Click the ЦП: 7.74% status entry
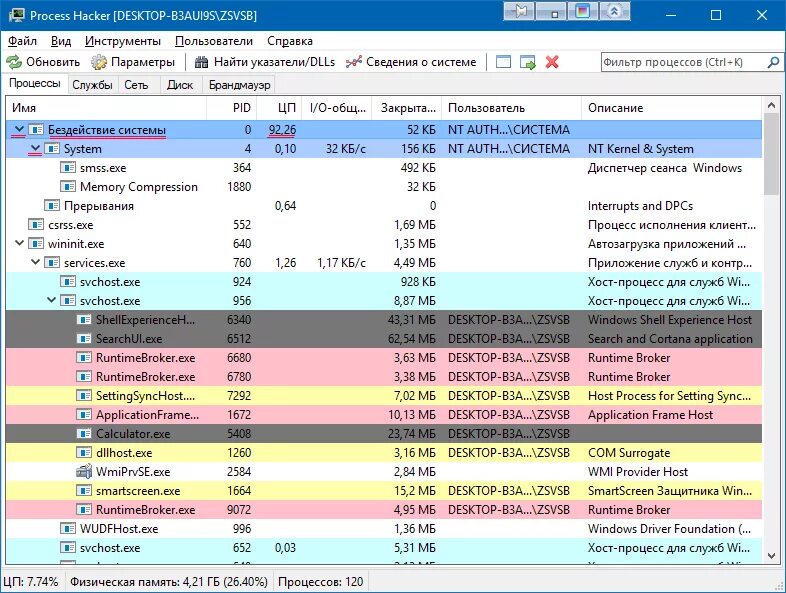Image resolution: width=786 pixels, height=593 pixels. click(31, 582)
